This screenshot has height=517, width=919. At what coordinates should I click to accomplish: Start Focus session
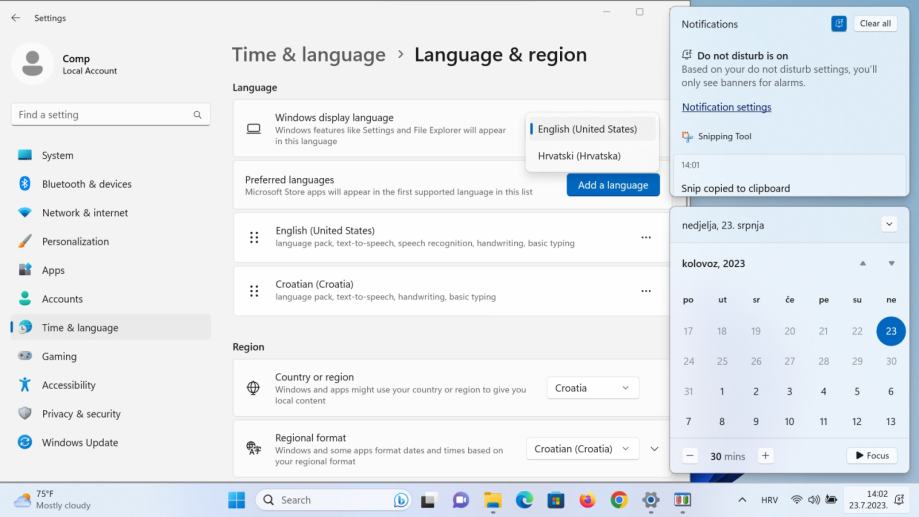(872, 455)
